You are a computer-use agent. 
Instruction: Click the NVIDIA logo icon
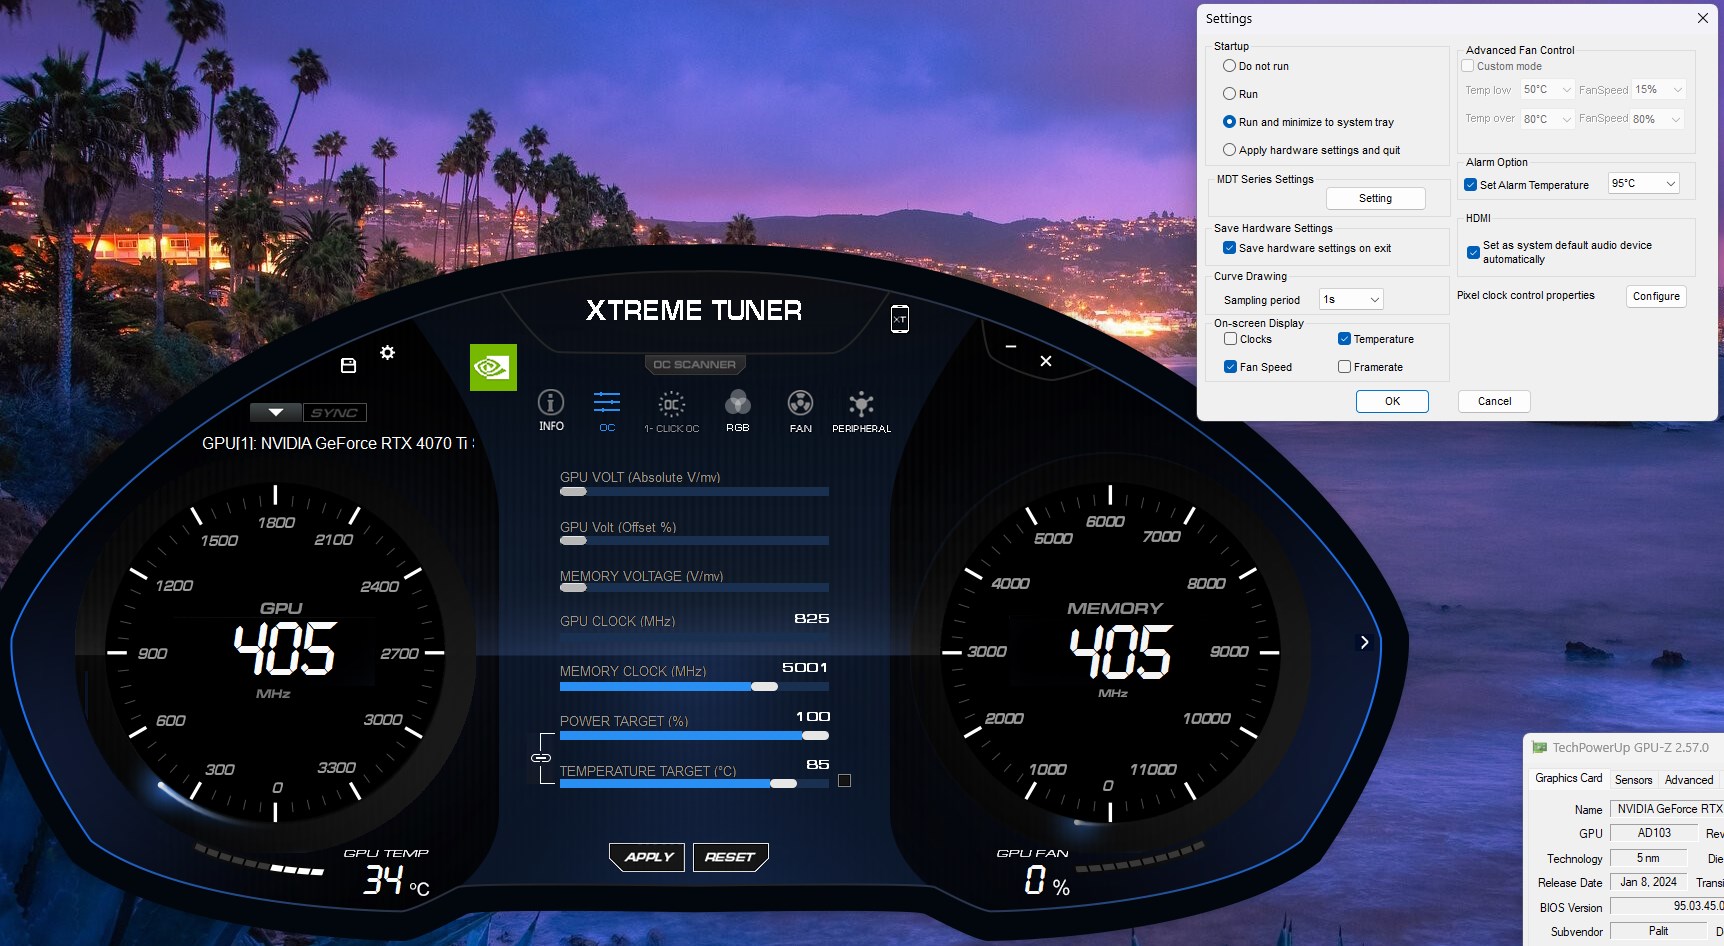pos(493,367)
